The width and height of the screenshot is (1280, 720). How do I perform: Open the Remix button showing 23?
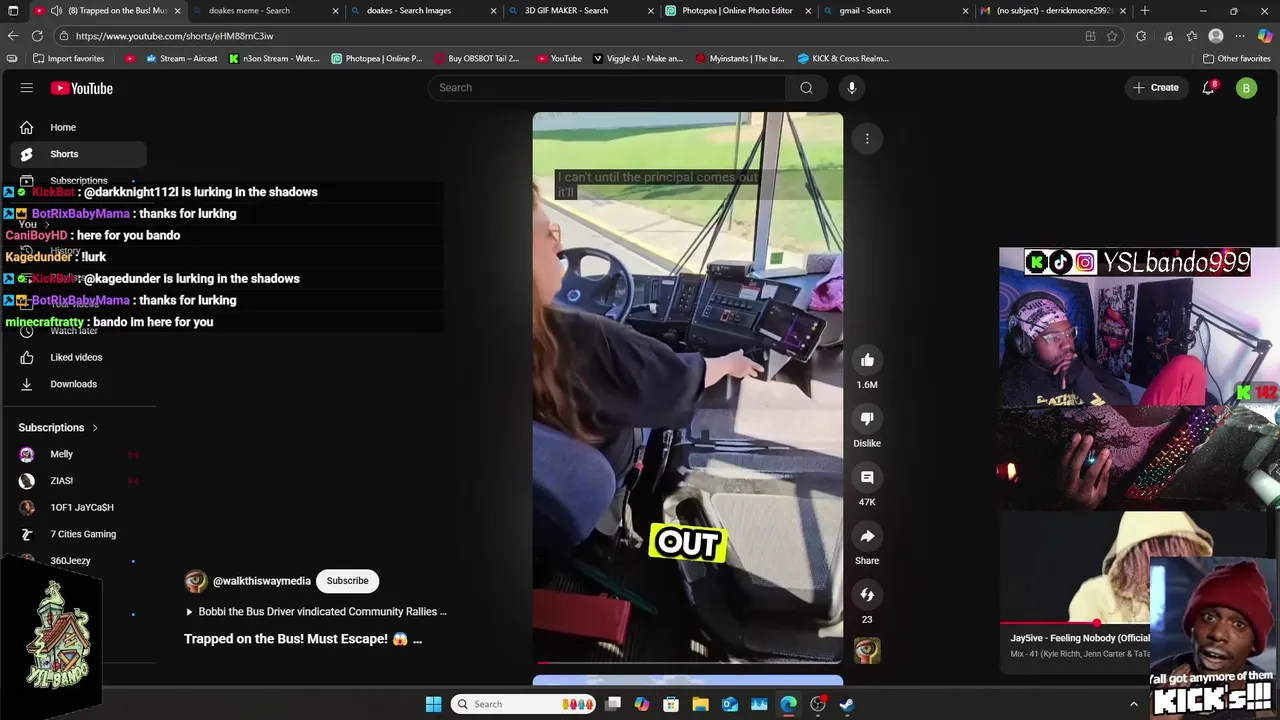pyautogui.click(x=867, y=595)
